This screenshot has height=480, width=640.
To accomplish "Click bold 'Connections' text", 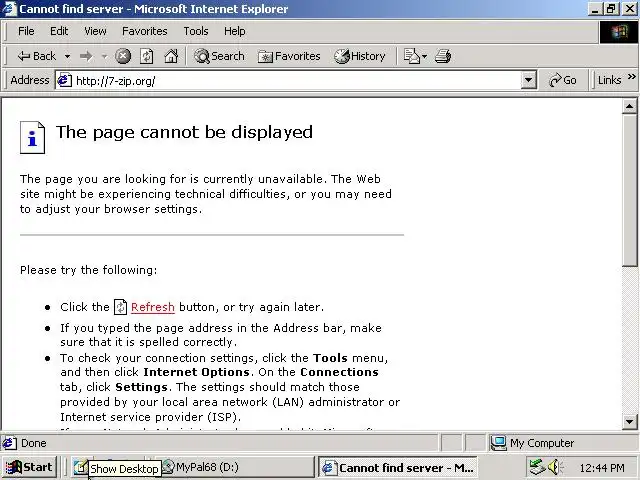I will 339,372.
